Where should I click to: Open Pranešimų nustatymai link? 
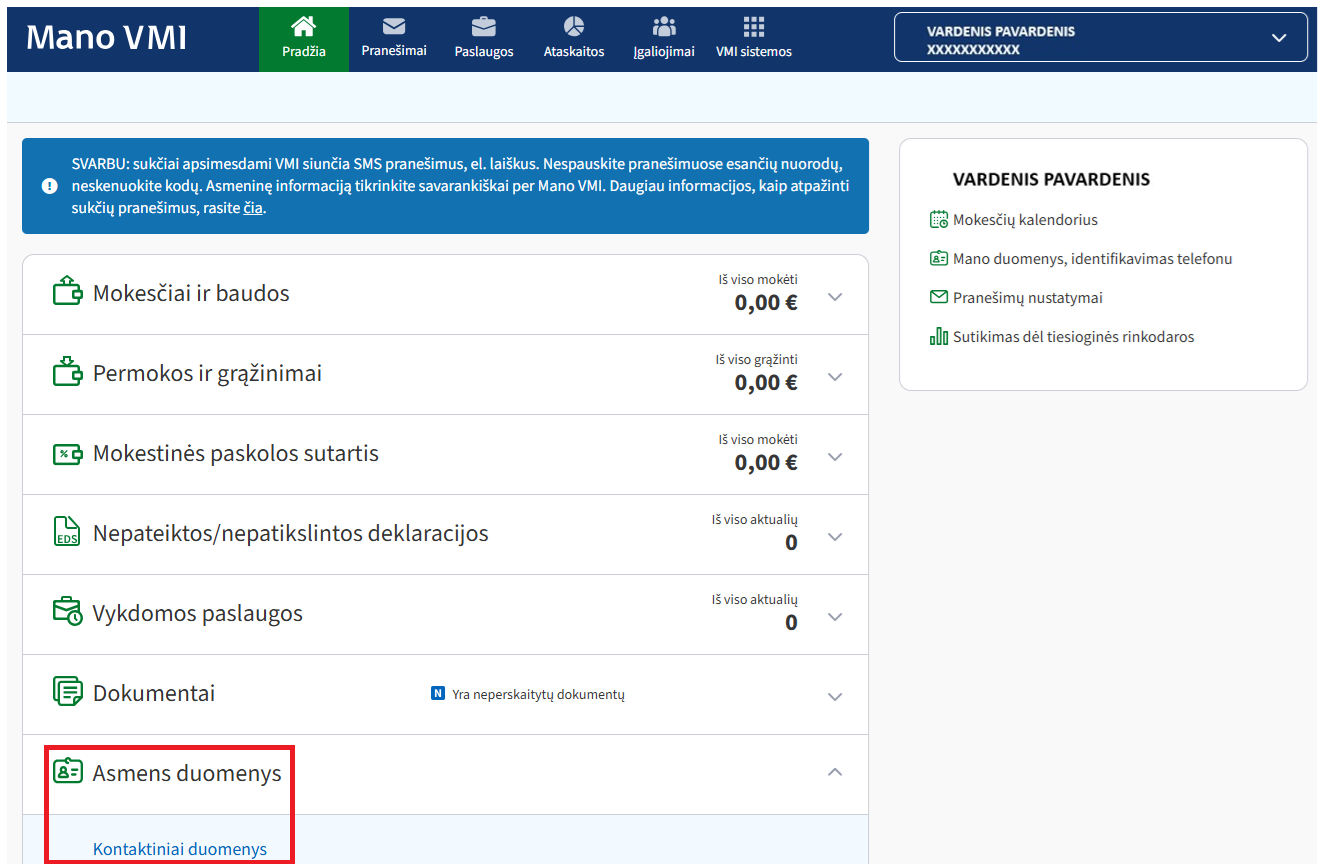click(1028, 298)
